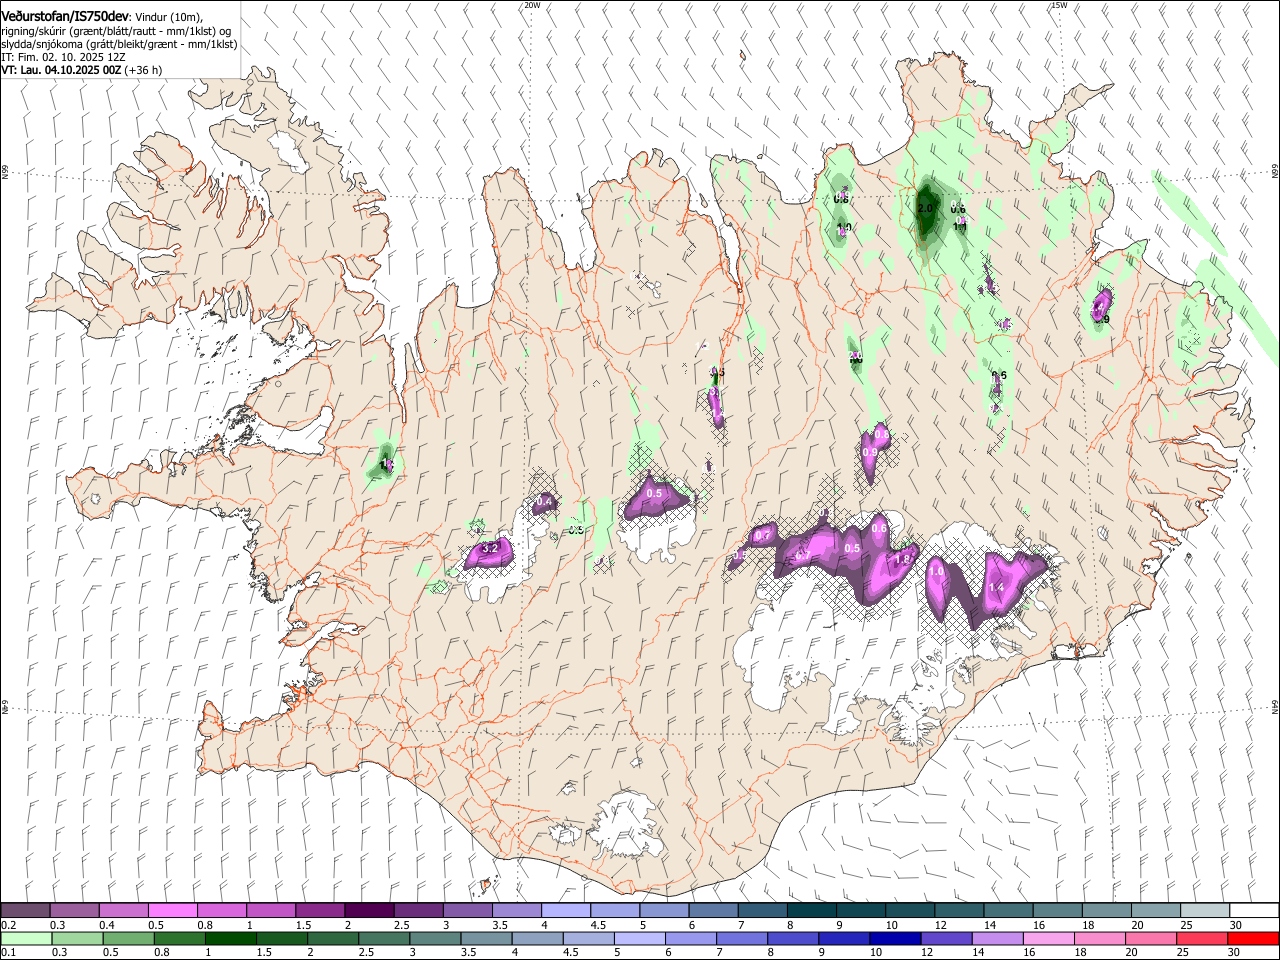1280x960 pixels.
Task: Click the bright red swatch ending the rain scale
Action: (x=1254, y=938)
